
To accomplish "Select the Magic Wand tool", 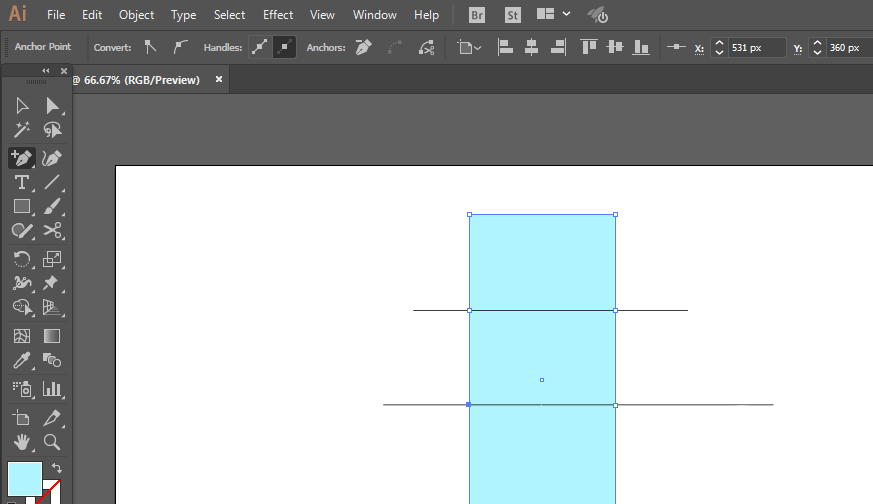I will (21, 130).
